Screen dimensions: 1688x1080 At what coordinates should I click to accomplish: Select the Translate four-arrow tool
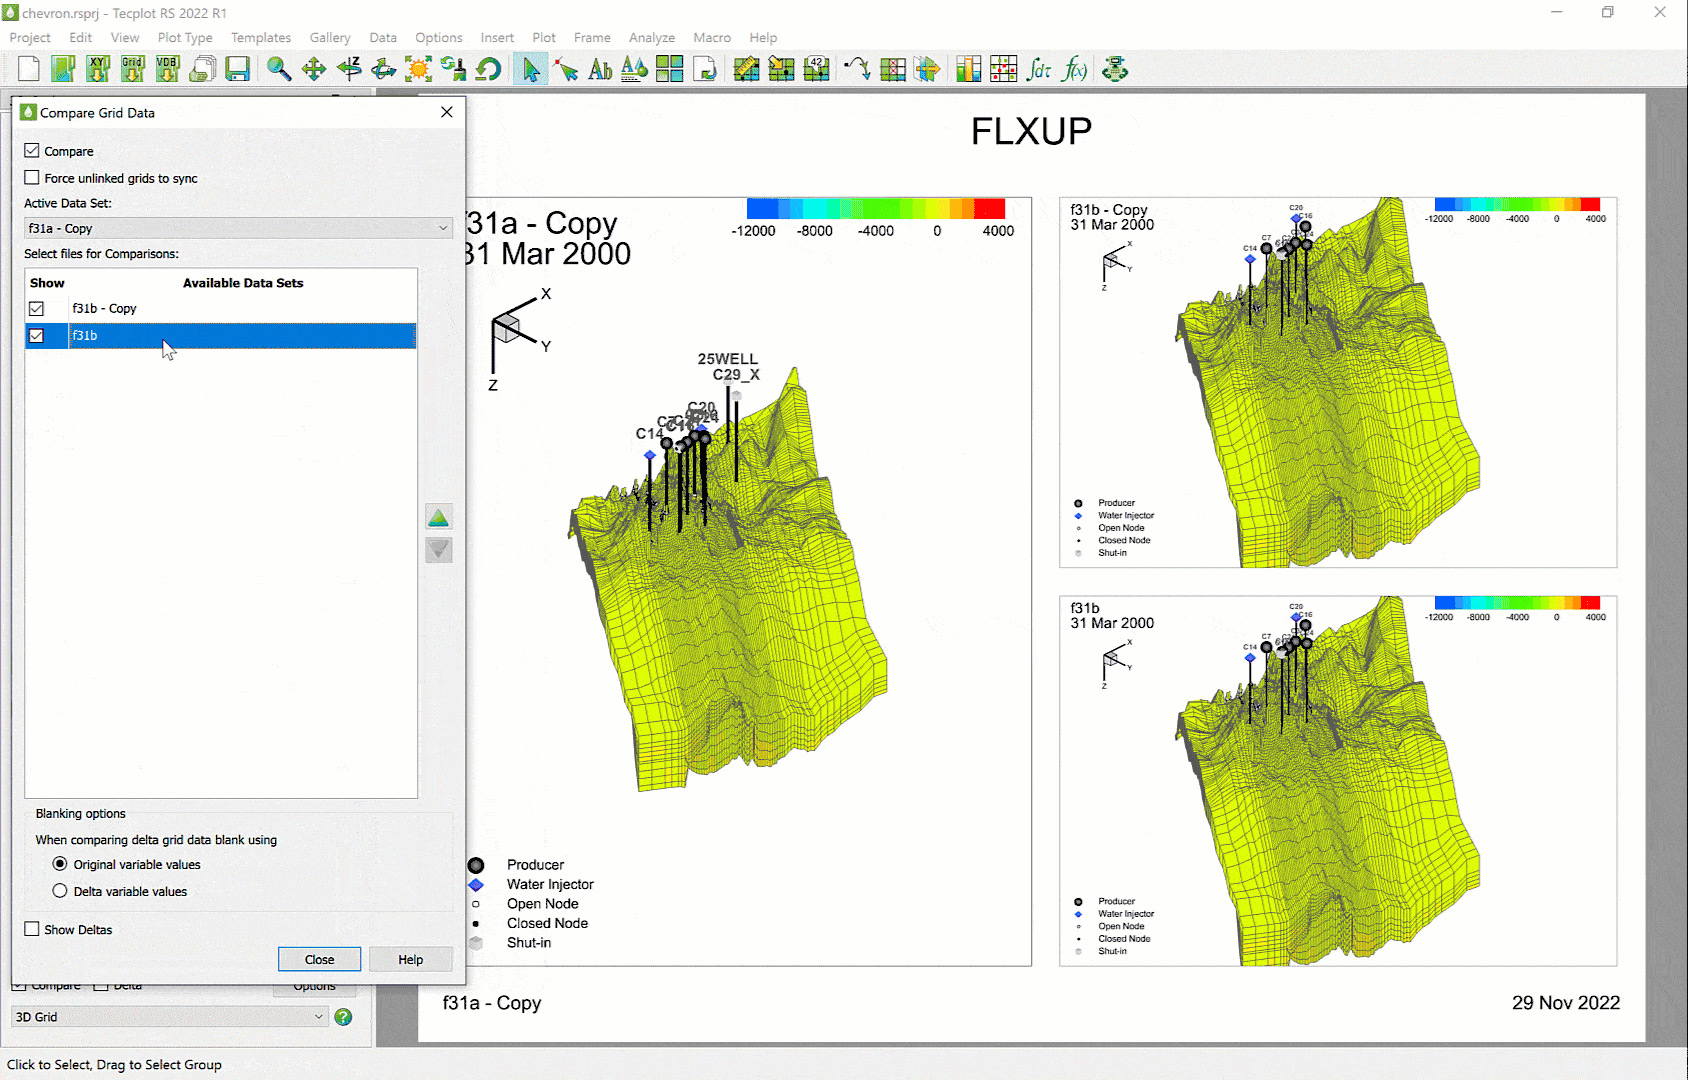[314, 69]
